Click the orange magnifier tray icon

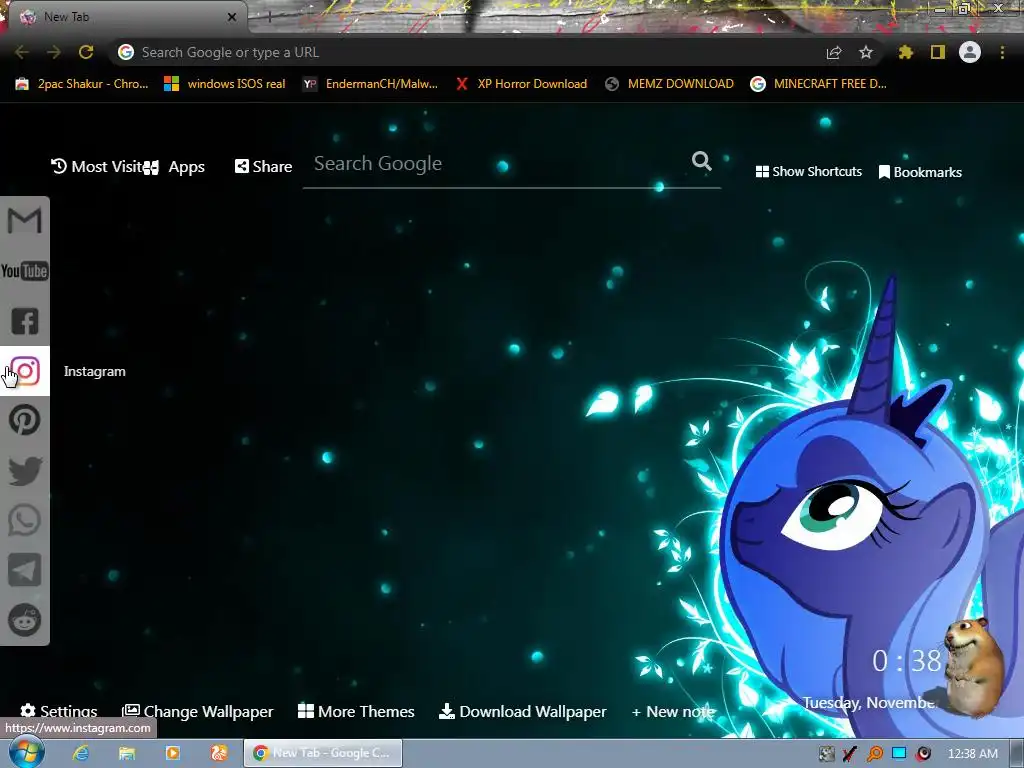(874, 754)
